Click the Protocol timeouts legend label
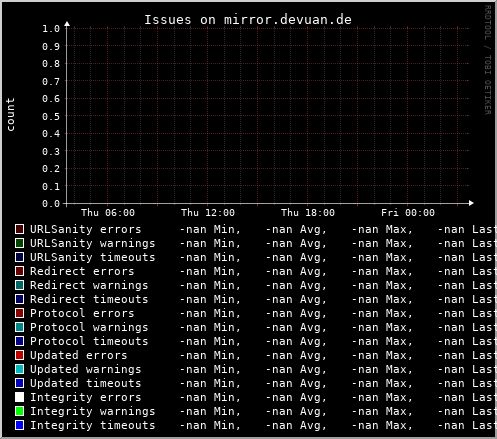This screenshot has width=497, height=439. (x=89, y=341)
